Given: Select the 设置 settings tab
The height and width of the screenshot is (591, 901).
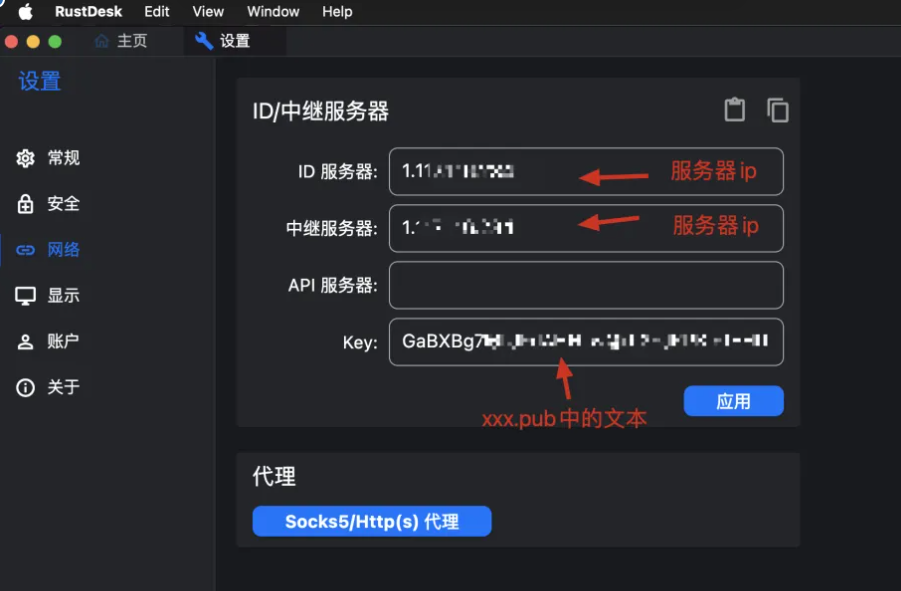Looking at the screenshot, I should coord(234,41).
